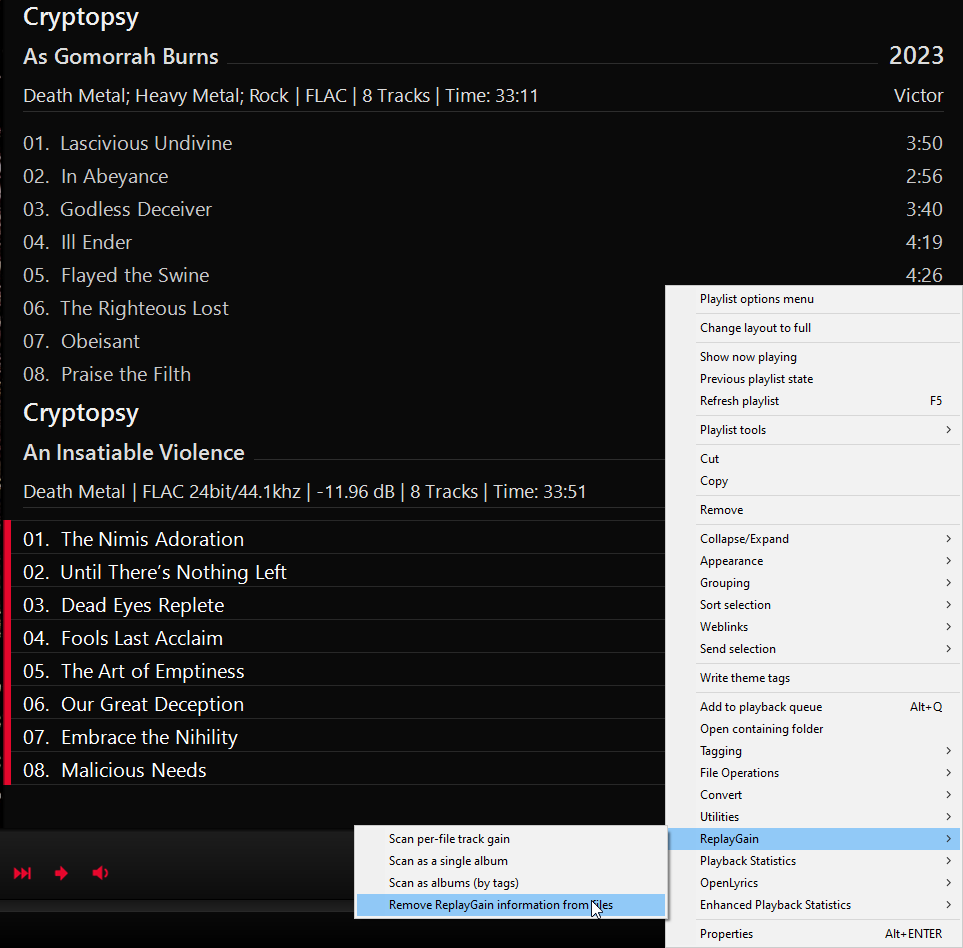This screenshot has height=948, width=963.
Task: Expand the Collapse/Expand submenu
Action: click(814, 538)
